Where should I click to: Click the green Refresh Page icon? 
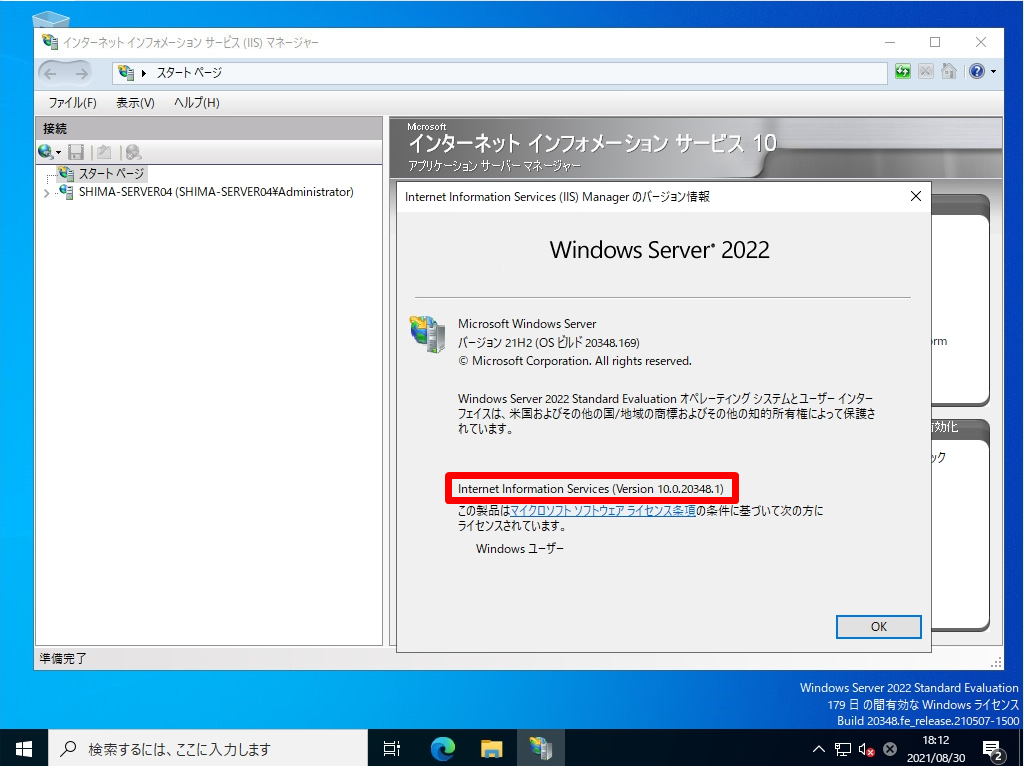pyautogui.click(x=903, y=72)
